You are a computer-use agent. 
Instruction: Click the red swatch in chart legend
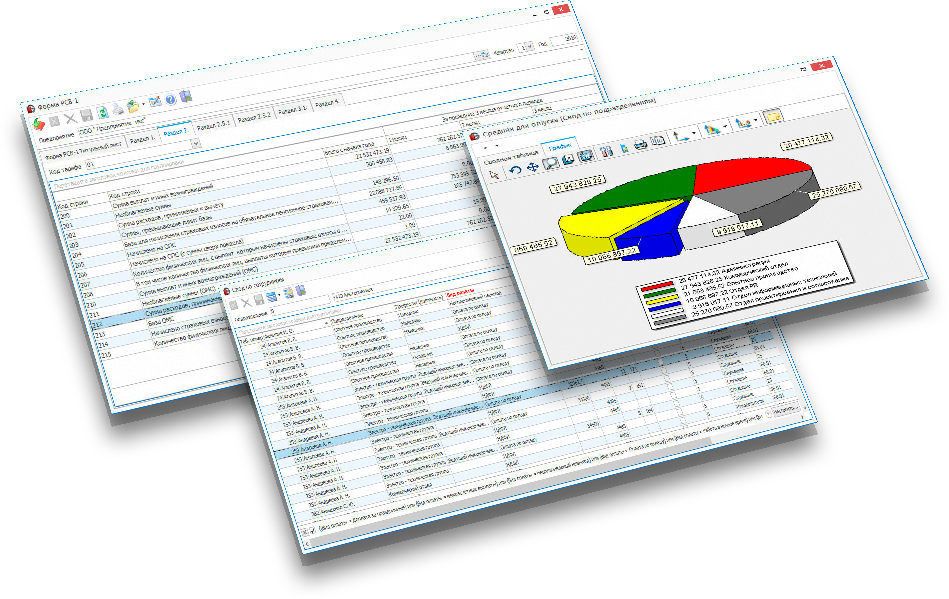tap(656, 286)
